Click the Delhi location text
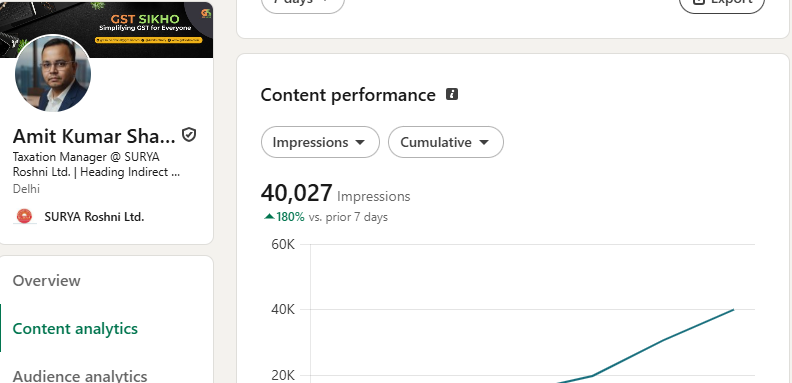 click(x=26, y=188)
